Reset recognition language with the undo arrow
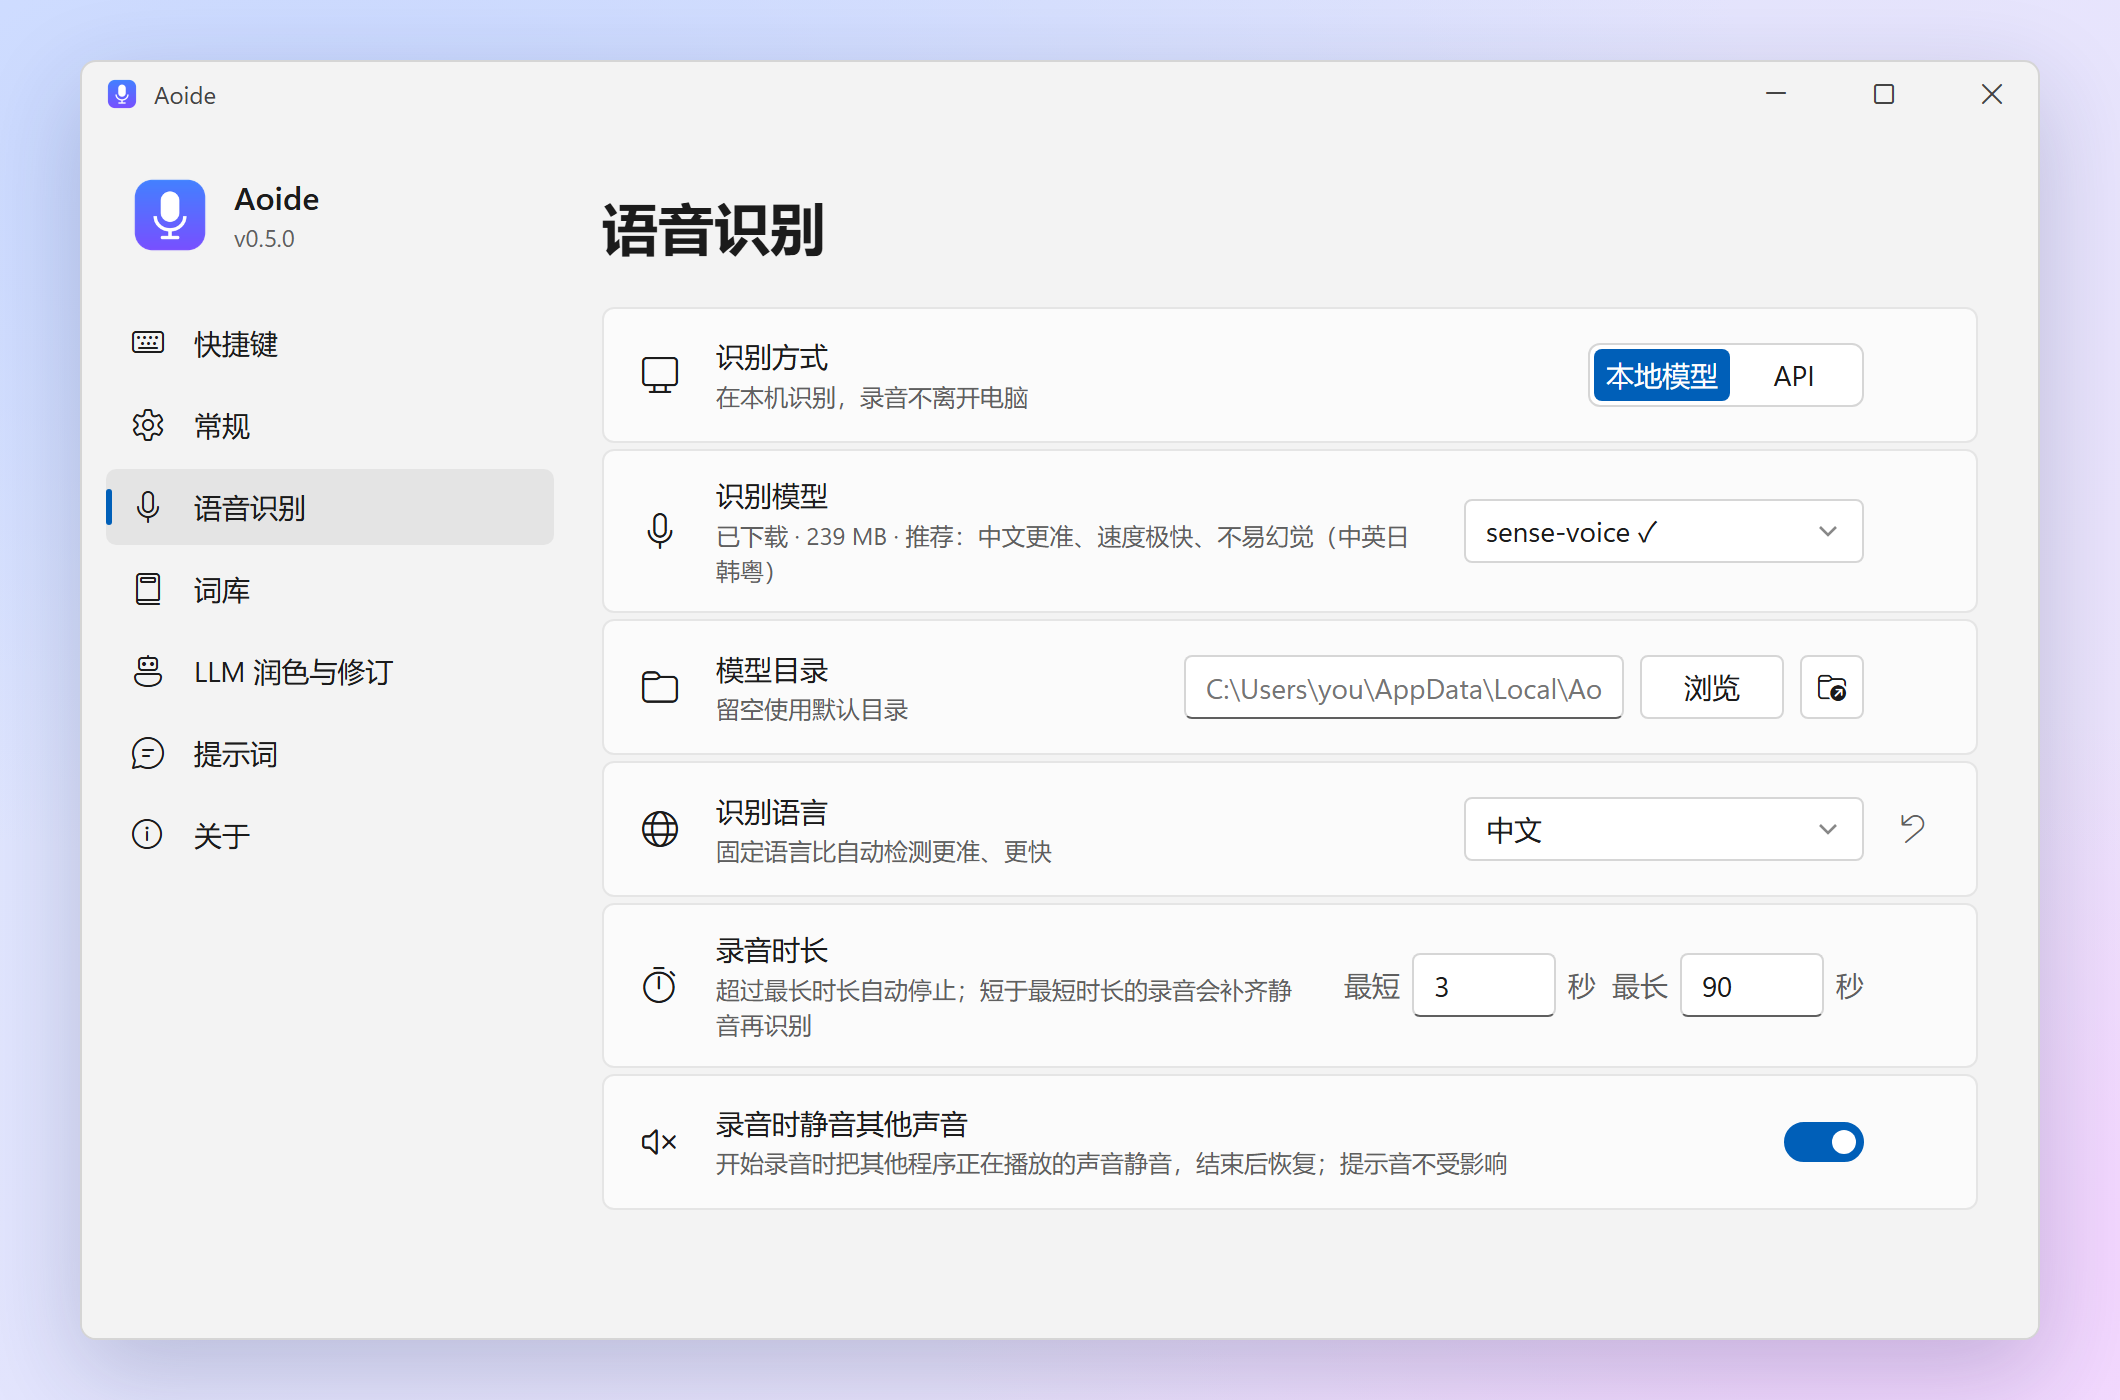2120x1400 pixels. (x=1912, y=829)
